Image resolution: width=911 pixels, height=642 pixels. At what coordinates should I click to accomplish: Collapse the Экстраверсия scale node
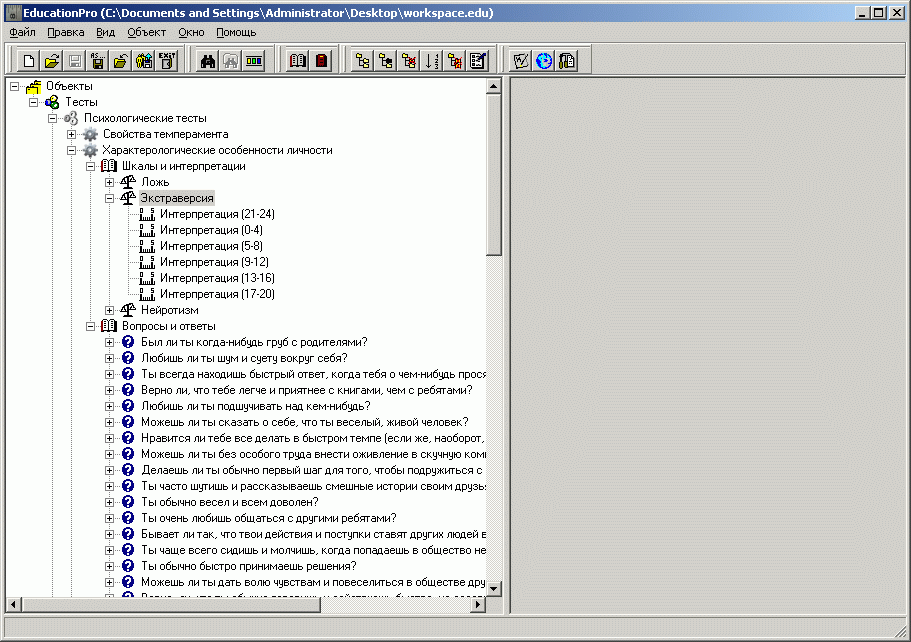point(110,198)
